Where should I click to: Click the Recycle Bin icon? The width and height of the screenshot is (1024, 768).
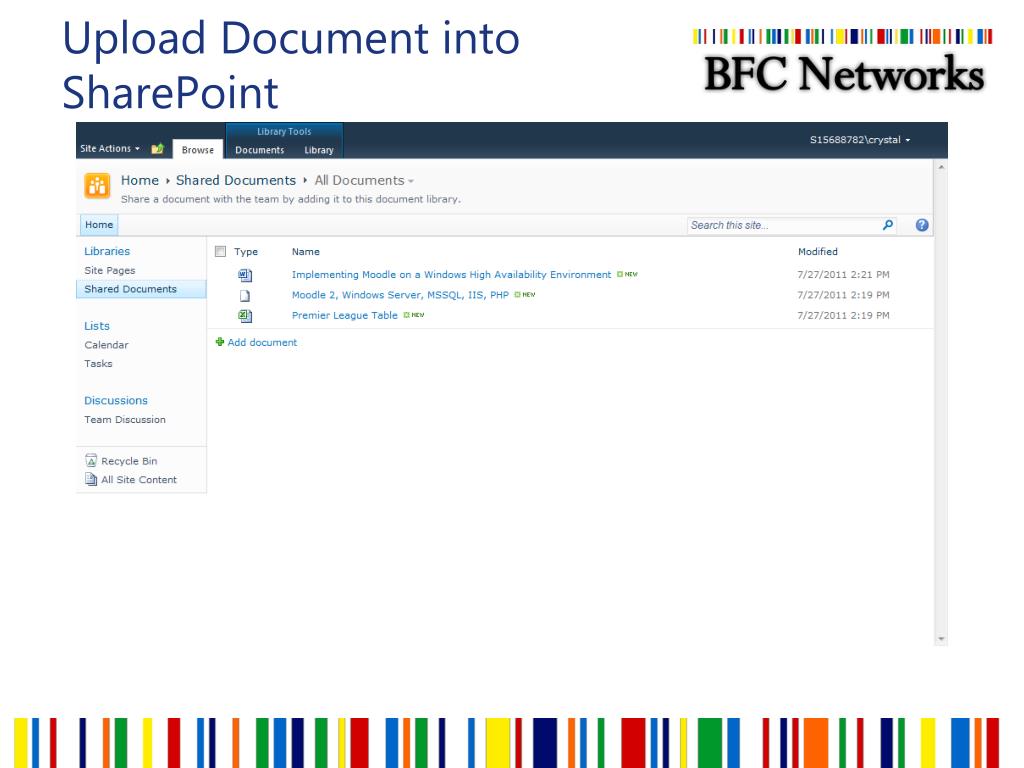(x=91, y=460)
